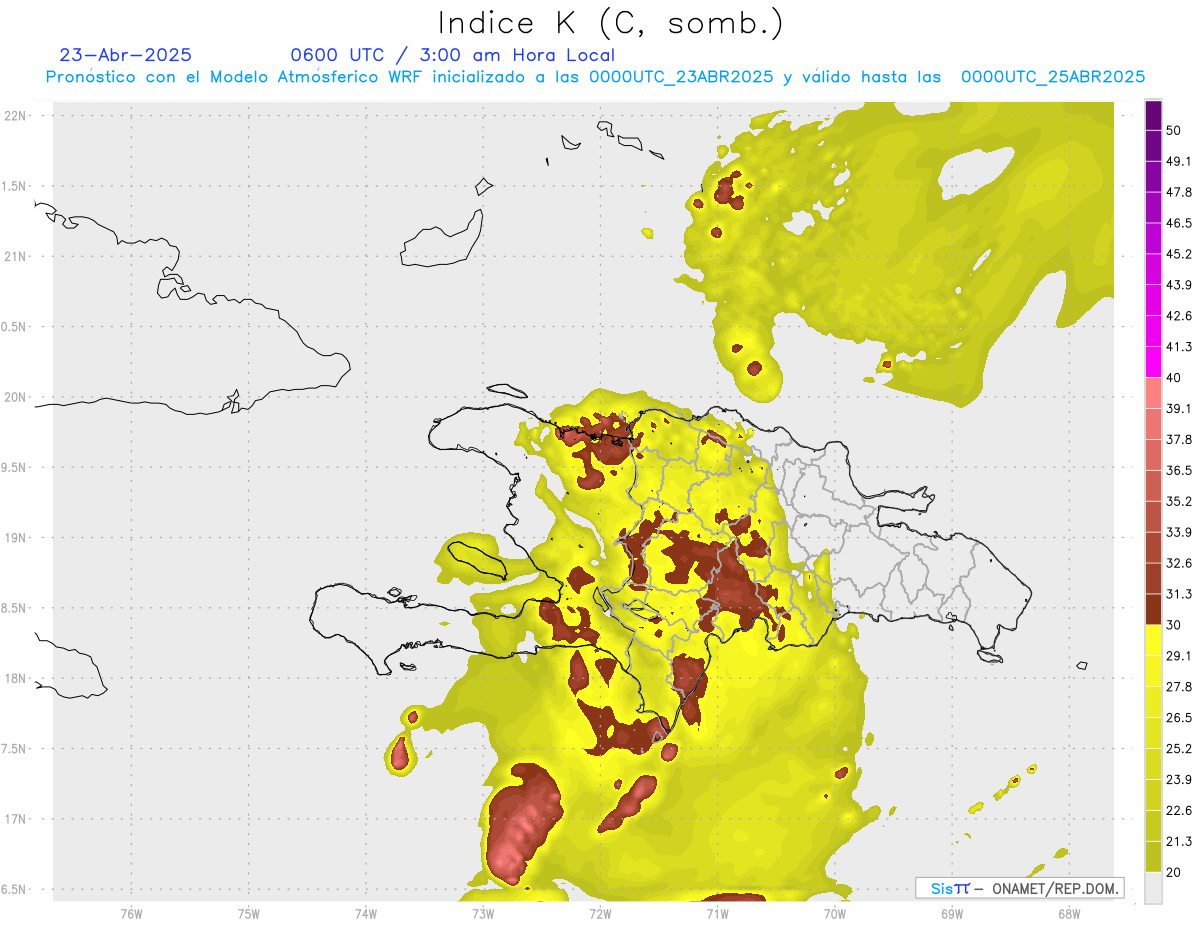The height and width of the screenshot is (927, 1200).
Task: Click the '30' color scale label
Action: pos(1174,625)
